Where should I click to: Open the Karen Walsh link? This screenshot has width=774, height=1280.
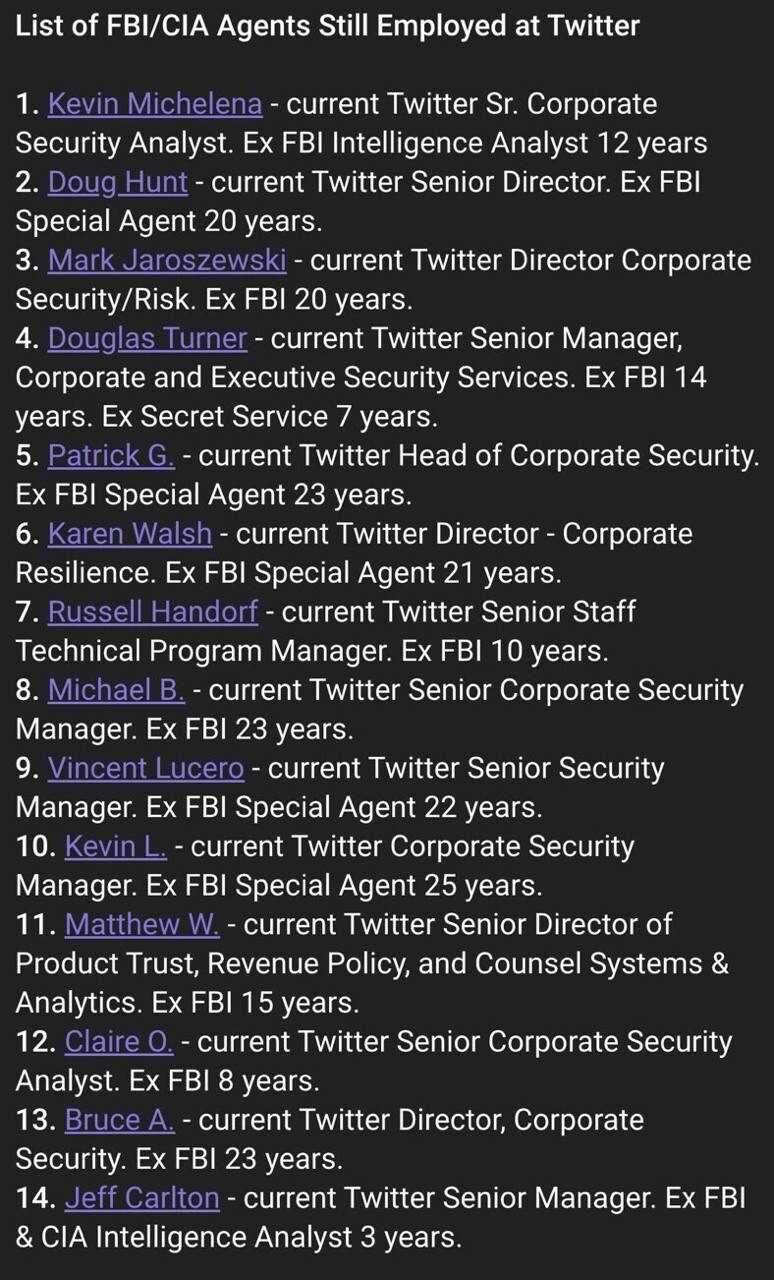(130, 534)
